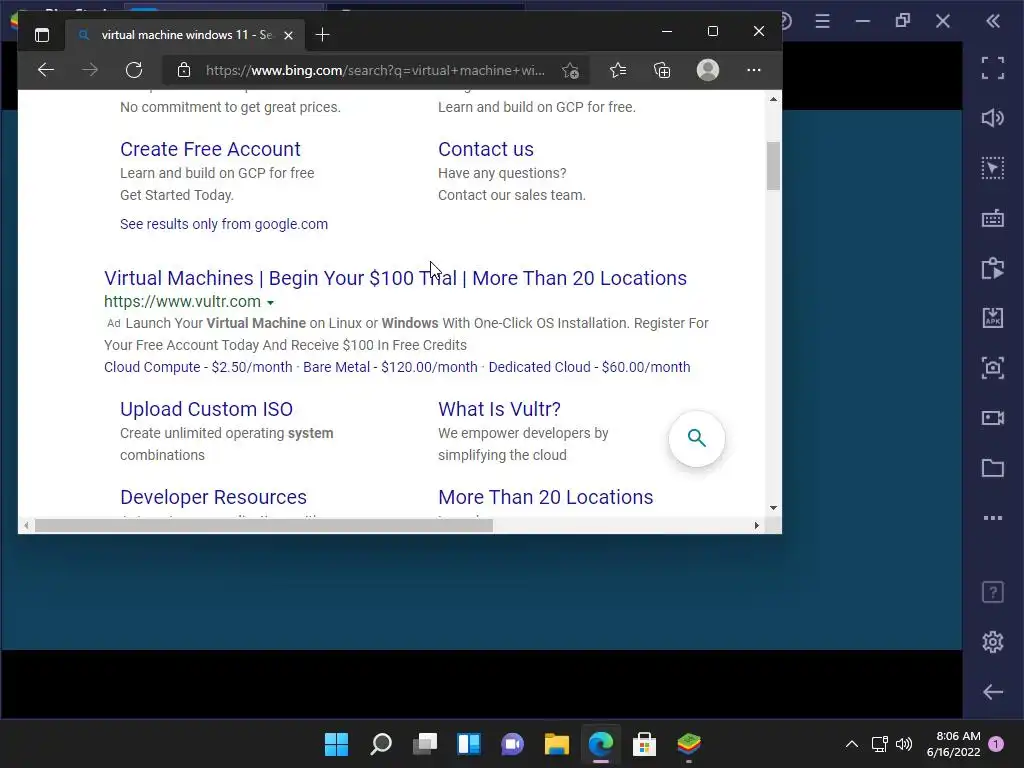
Task: Expand the vultr.com URL dropdown arrow
Action: (270, 302)
